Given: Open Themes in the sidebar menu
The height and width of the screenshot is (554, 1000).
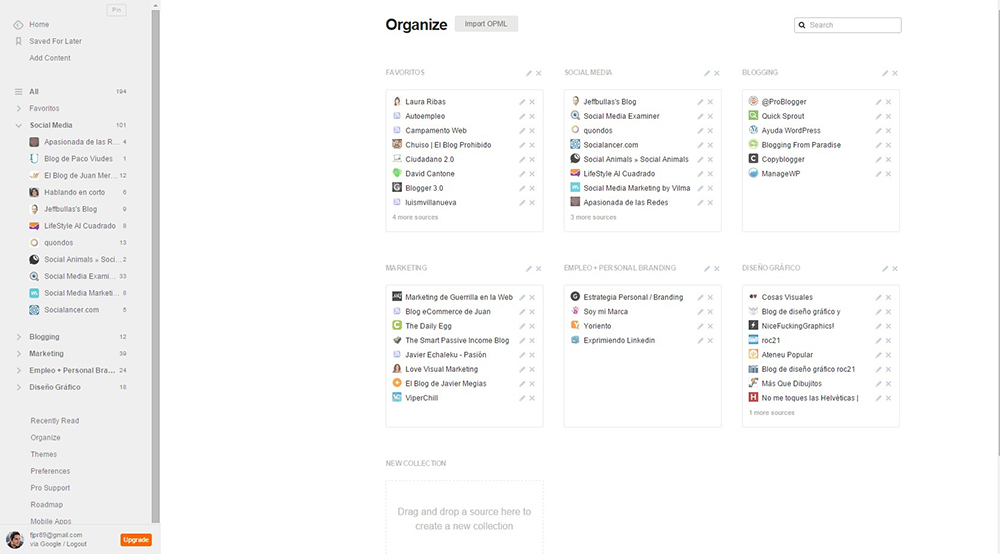Looking at the screenshot, I should 43,454.
